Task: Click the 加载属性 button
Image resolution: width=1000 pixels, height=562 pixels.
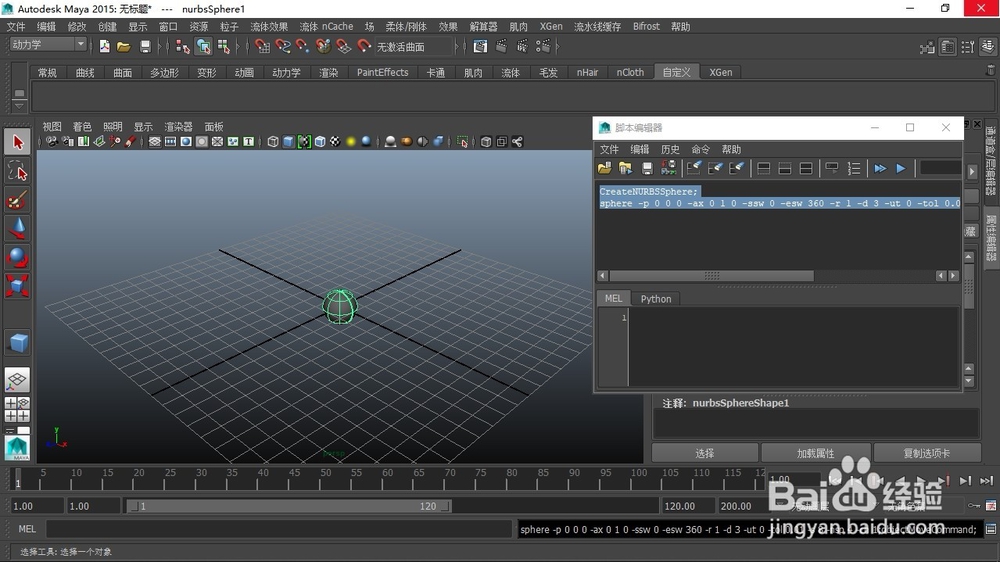Action: coord(816,453)
